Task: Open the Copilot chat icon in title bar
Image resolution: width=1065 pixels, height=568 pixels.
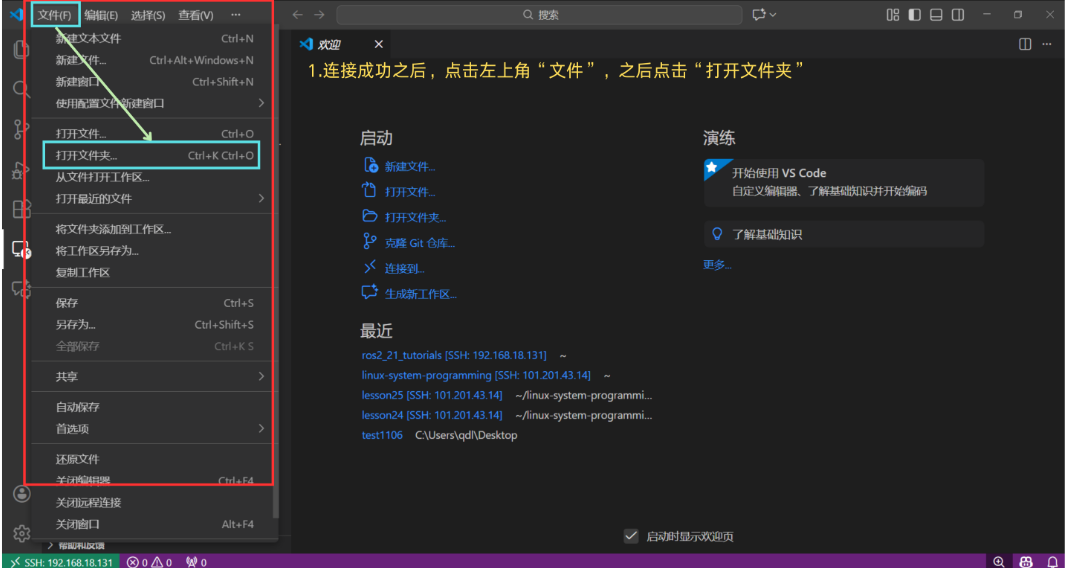Action: [759, 14]
